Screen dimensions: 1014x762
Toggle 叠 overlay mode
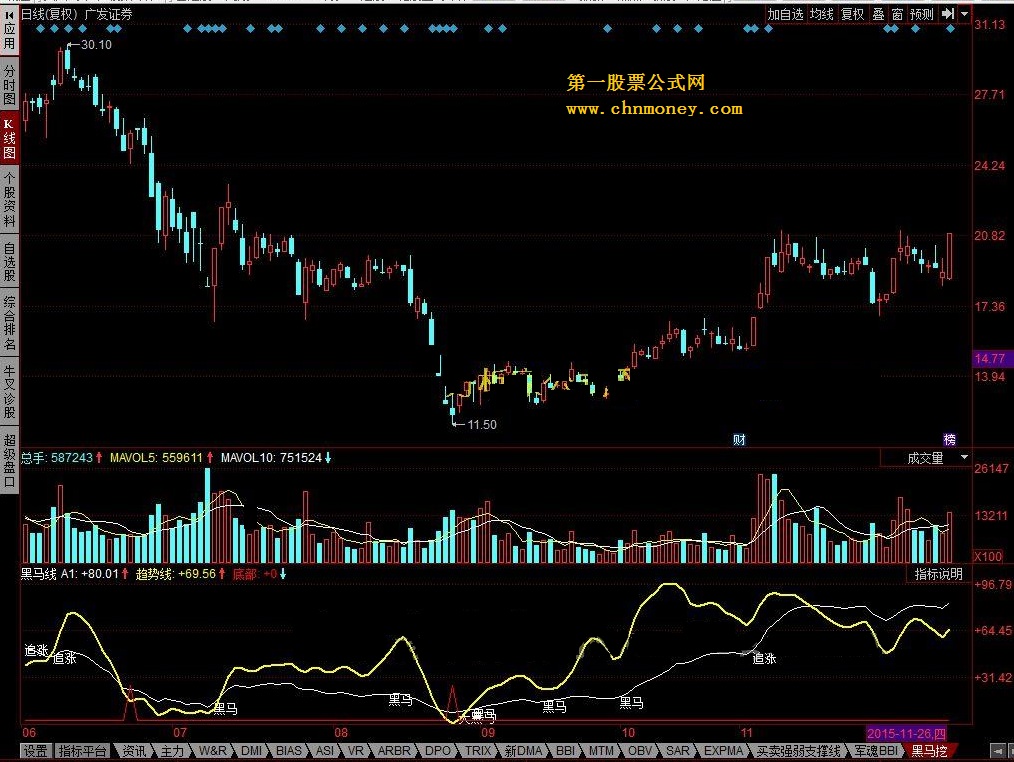click(878, 14)
